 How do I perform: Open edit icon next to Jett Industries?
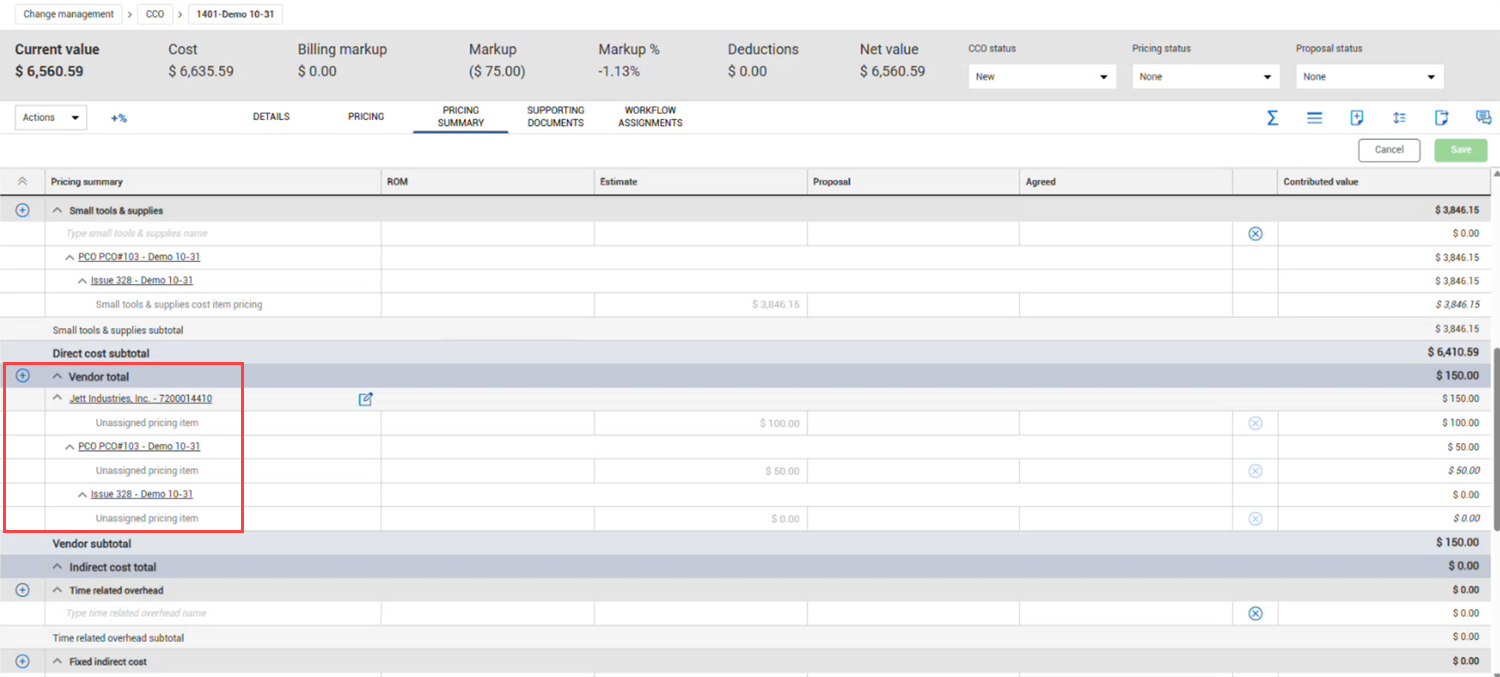366,399
